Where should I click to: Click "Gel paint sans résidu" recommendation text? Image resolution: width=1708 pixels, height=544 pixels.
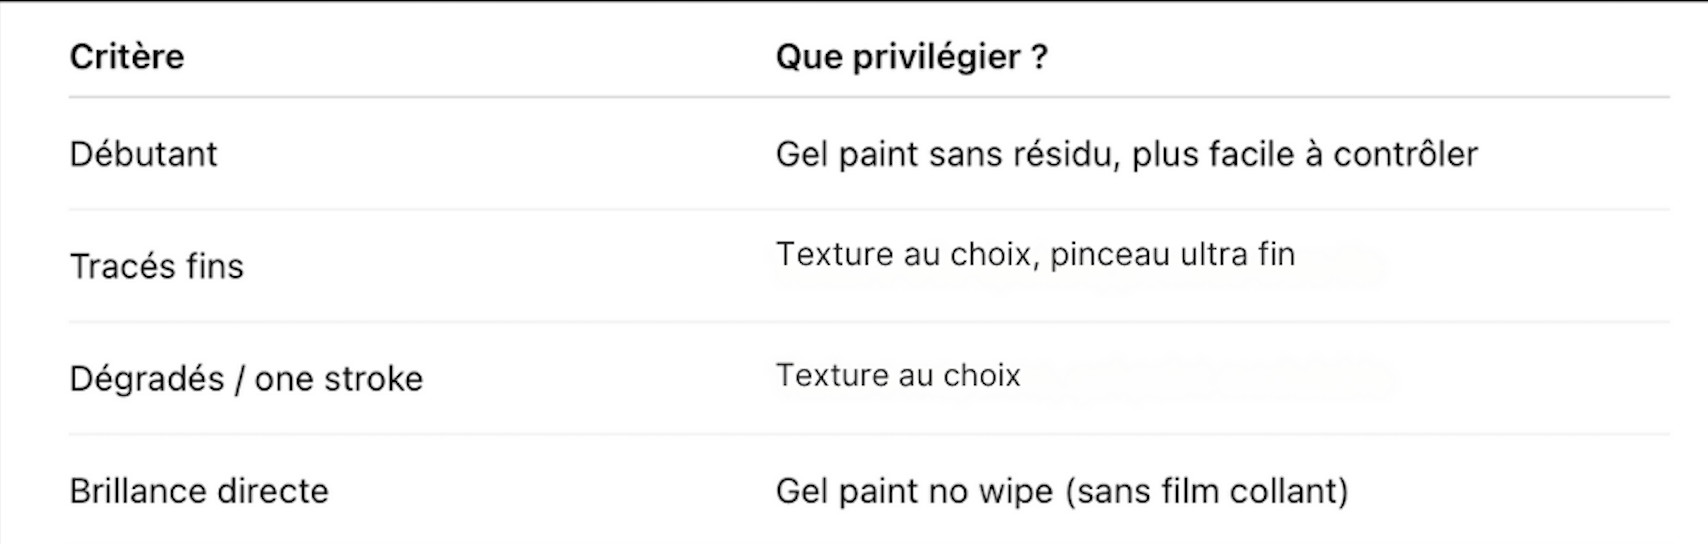tap(945, 154)
